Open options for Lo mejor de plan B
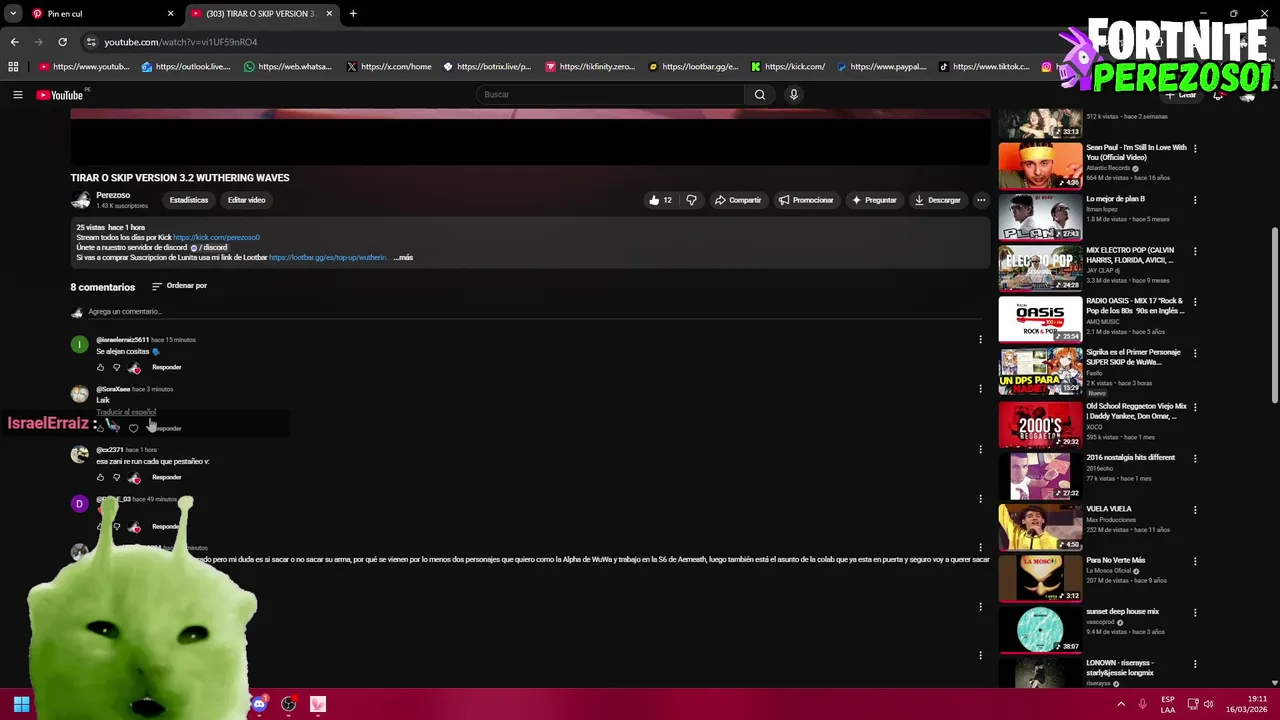The image size is (1280, 720). (1195, 200)
